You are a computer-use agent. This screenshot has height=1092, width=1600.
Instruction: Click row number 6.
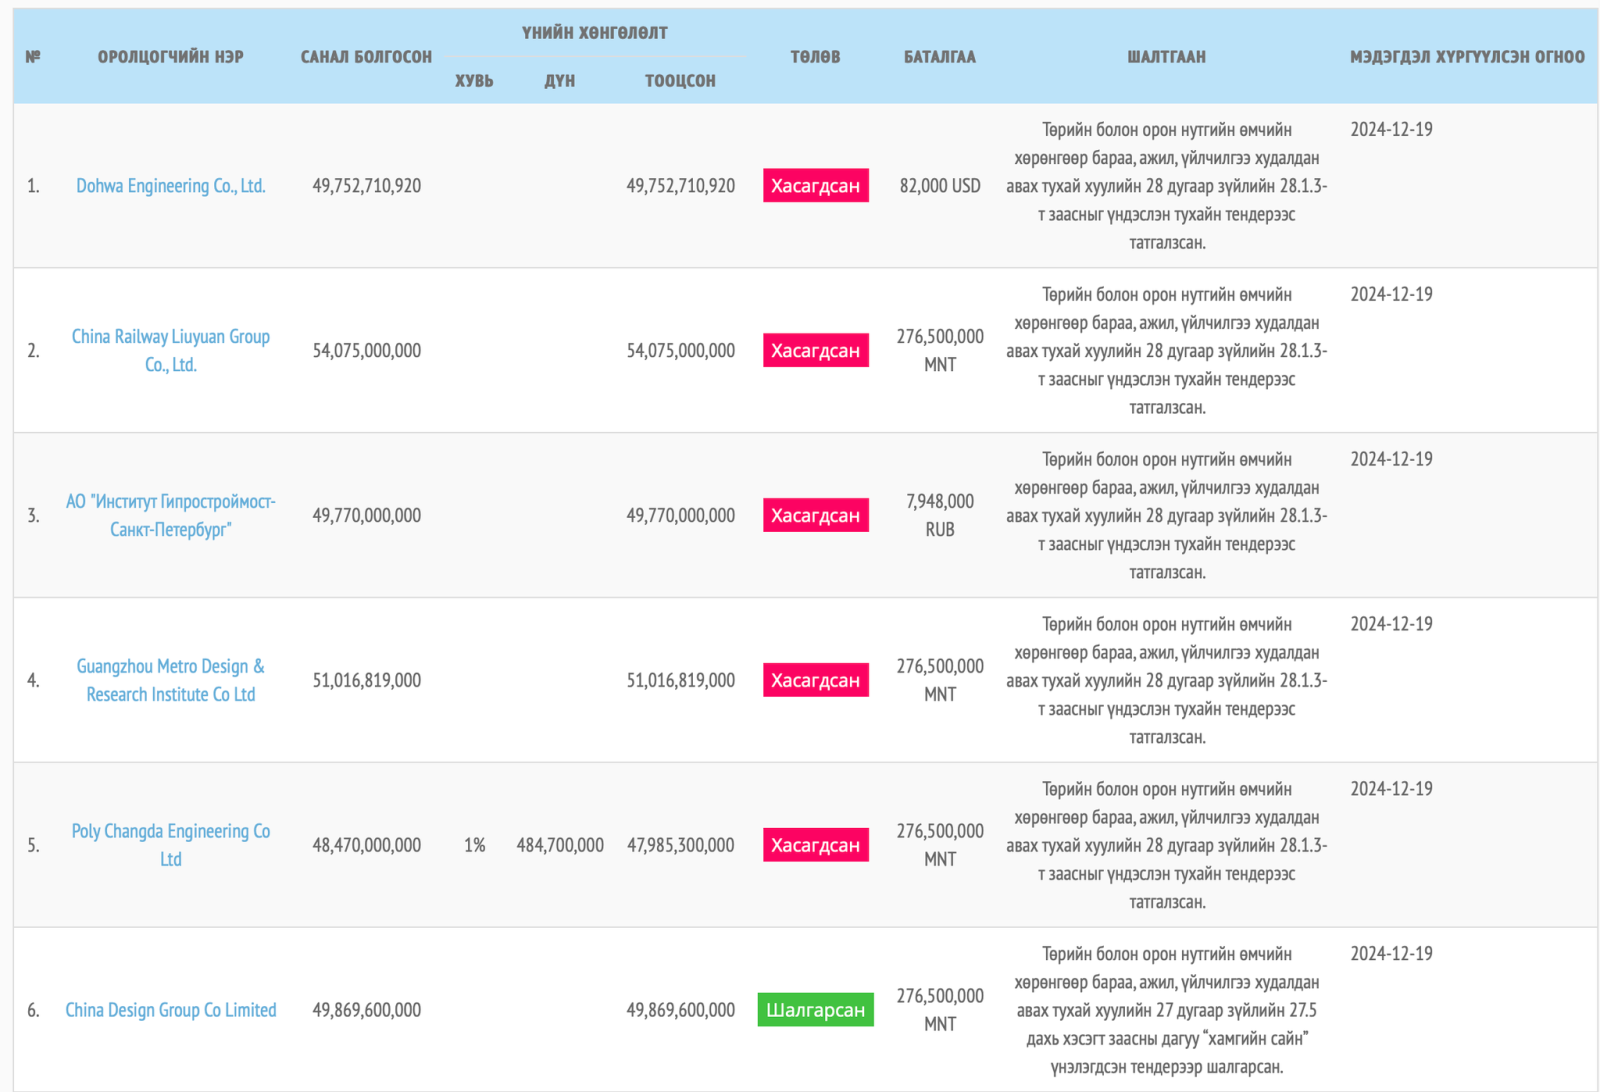click(33, 1010)
